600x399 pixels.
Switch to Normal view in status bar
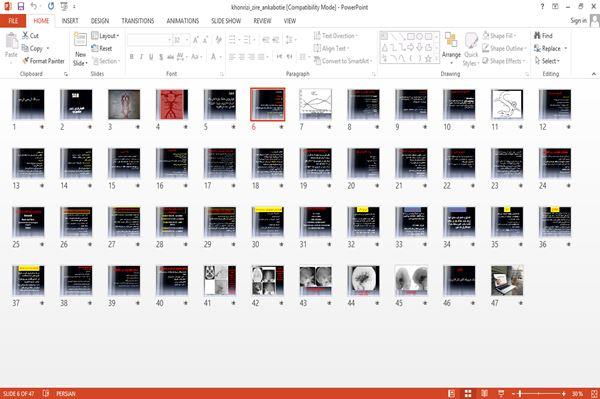[x=452, y=393]
